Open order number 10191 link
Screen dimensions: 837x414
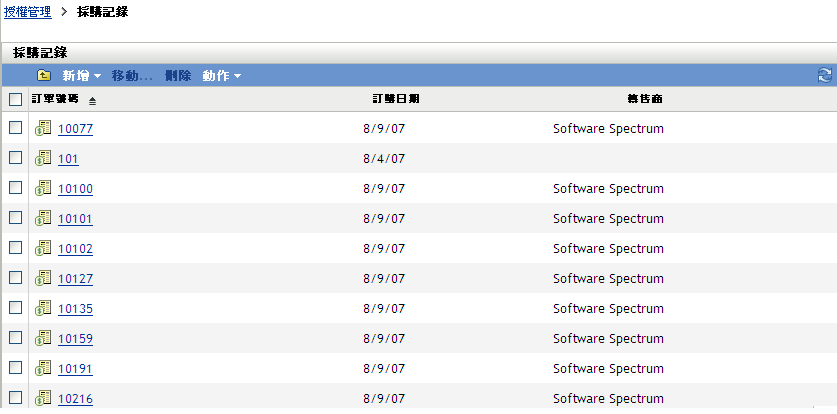(x=75, y=369)
